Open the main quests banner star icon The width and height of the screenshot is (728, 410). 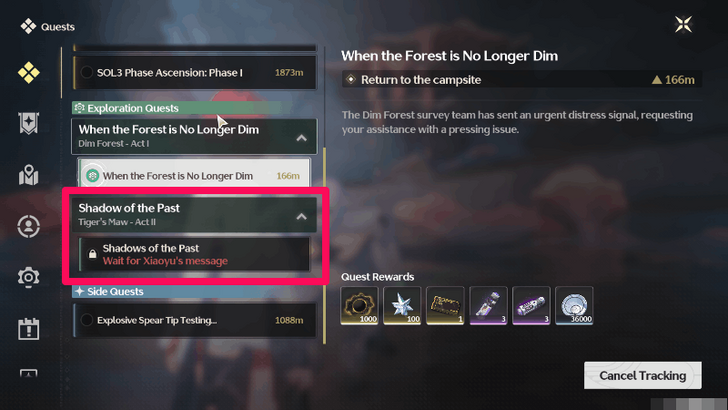28,124
